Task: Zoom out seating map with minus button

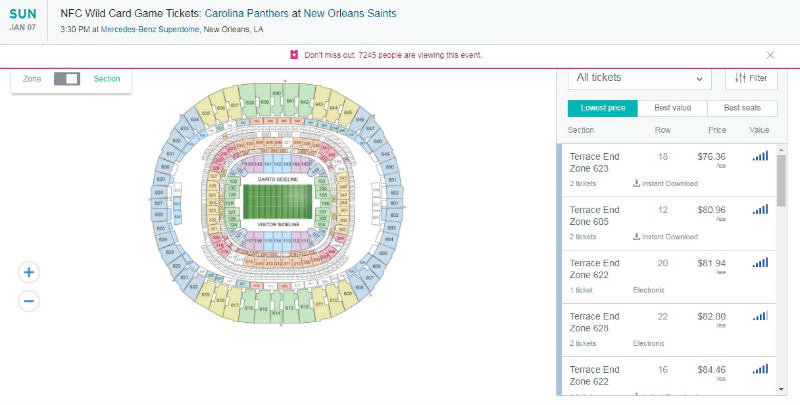Action: pos(29,301)
